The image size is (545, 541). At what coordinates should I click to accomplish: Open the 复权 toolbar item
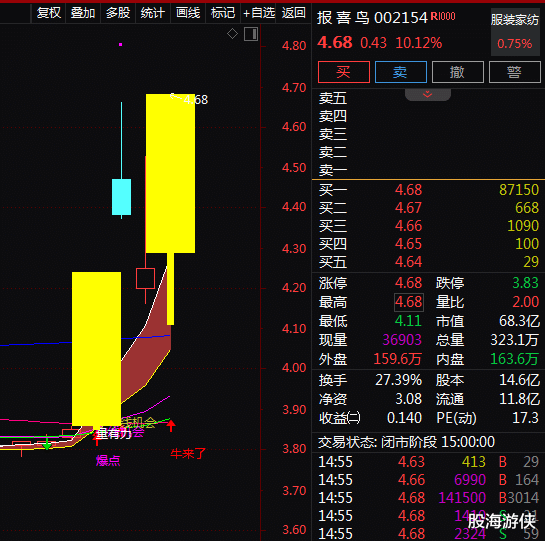49,13
